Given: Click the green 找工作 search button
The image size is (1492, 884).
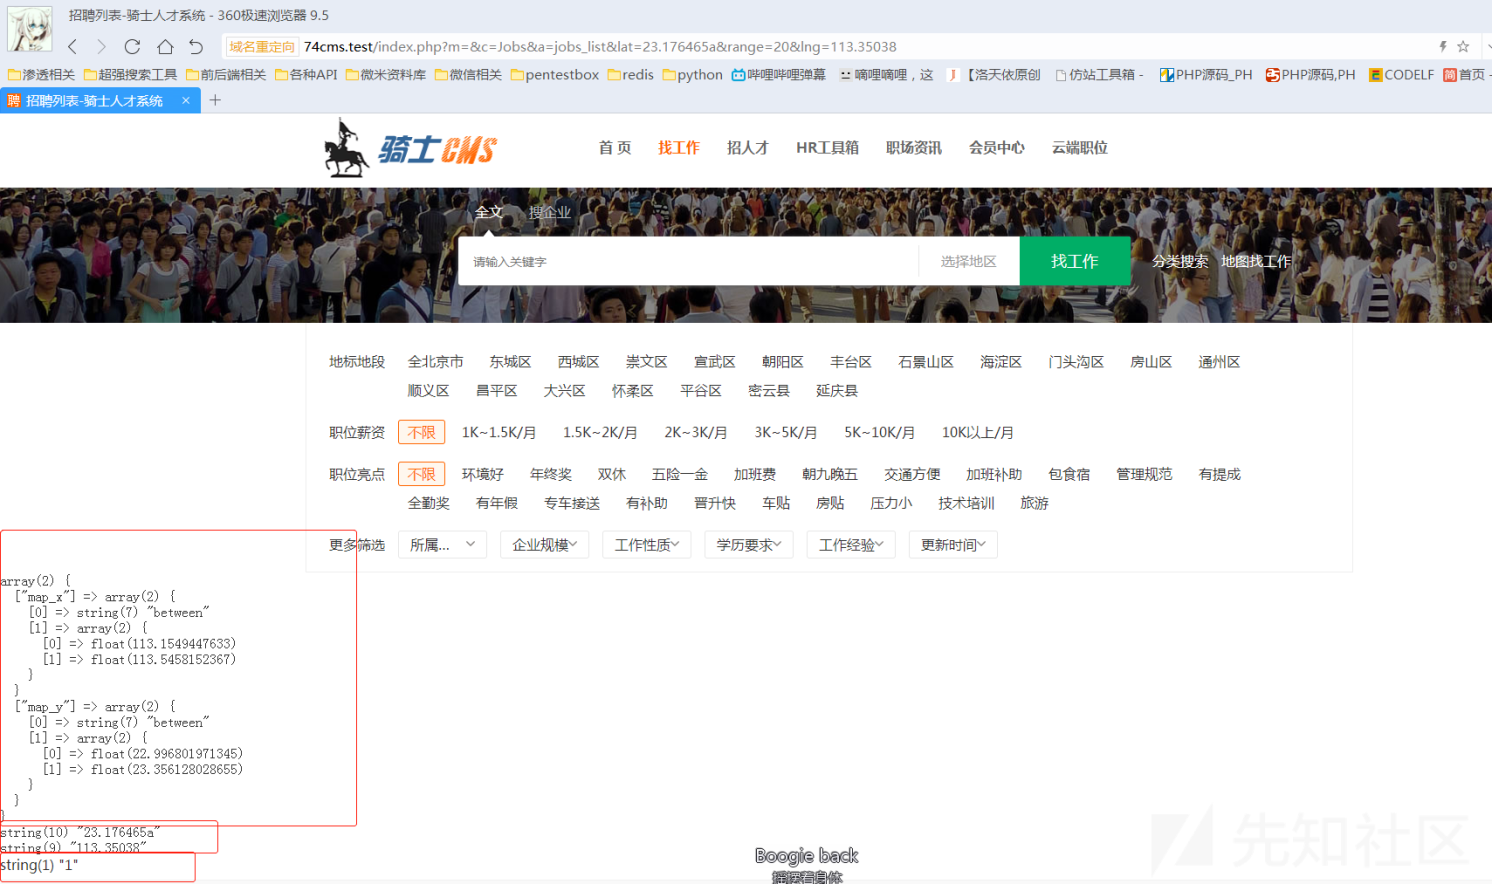Looking at the screenshot, I should (1074, 261).
